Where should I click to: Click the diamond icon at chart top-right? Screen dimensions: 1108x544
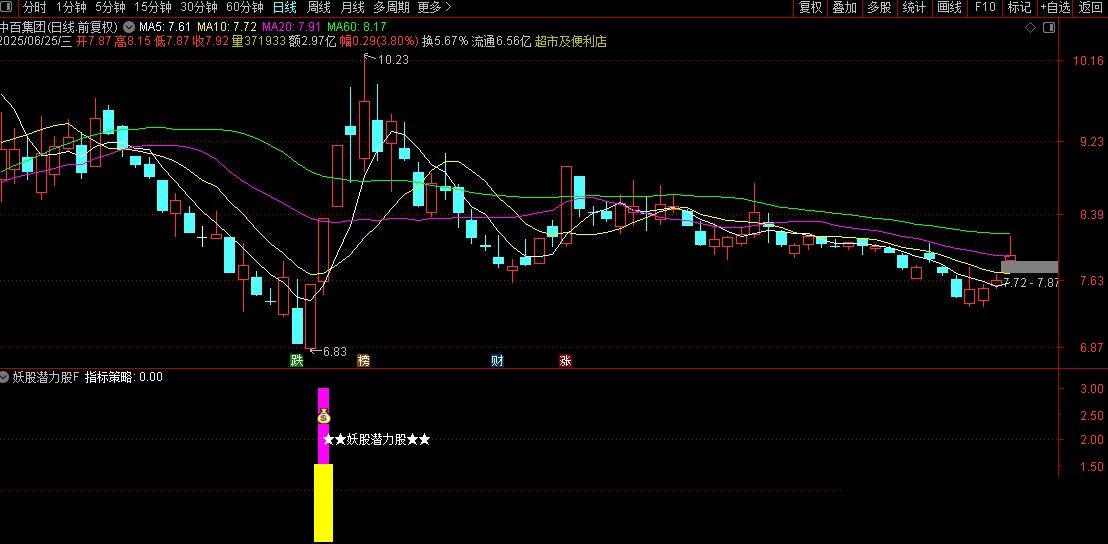1031,28
